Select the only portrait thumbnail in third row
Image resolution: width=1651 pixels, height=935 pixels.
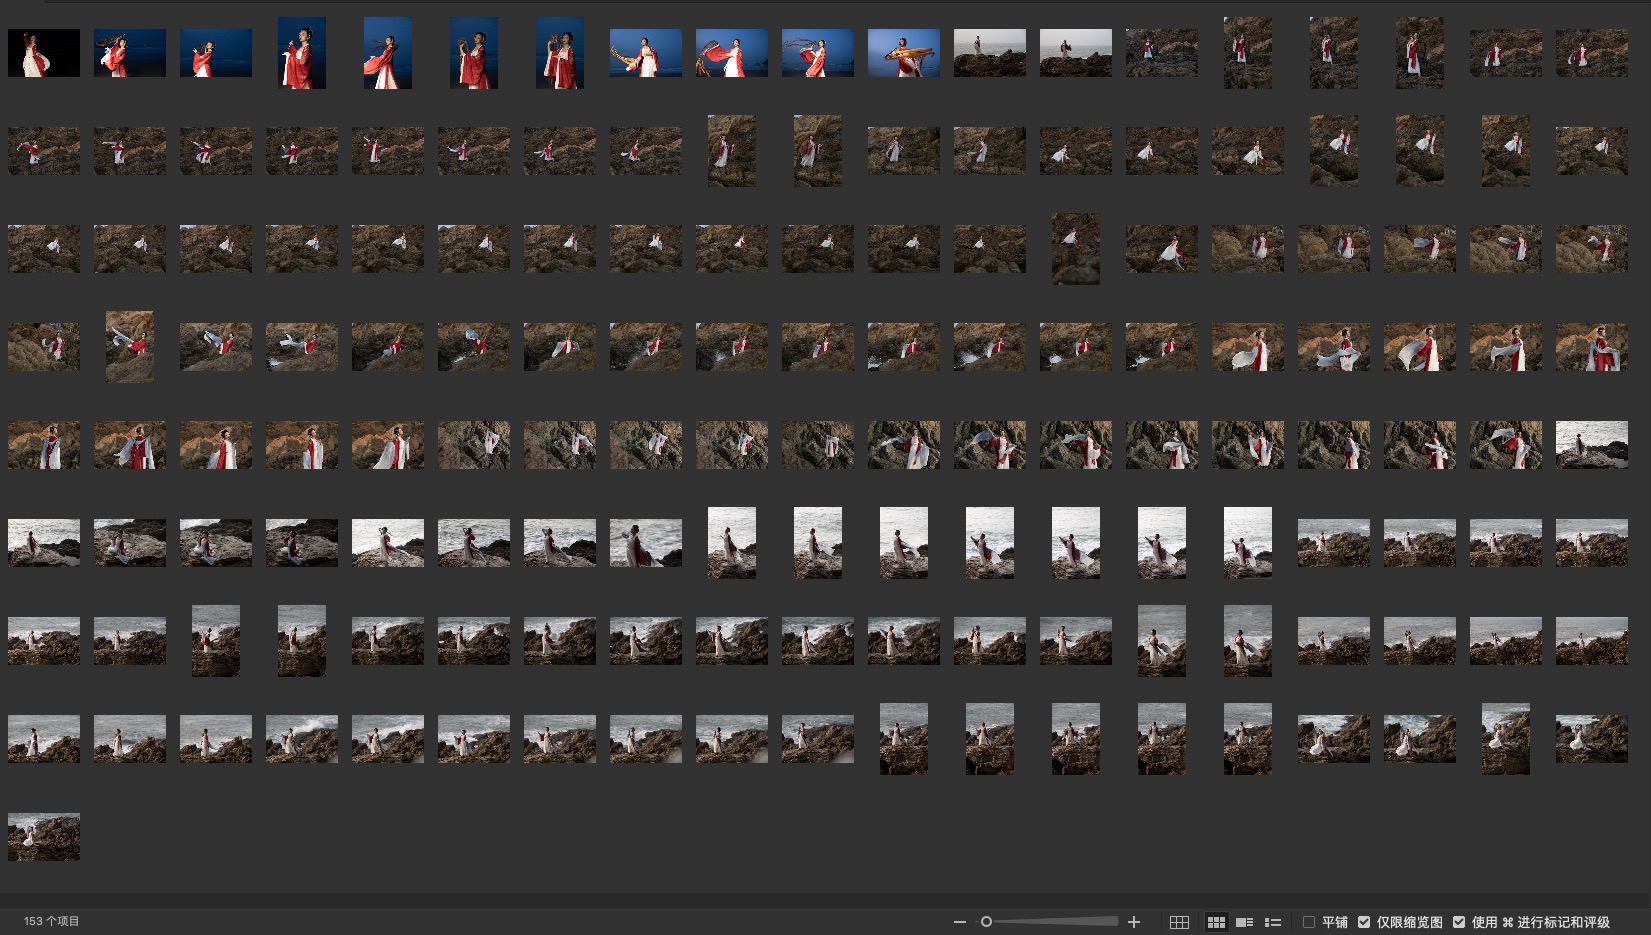click(1075, 249)
